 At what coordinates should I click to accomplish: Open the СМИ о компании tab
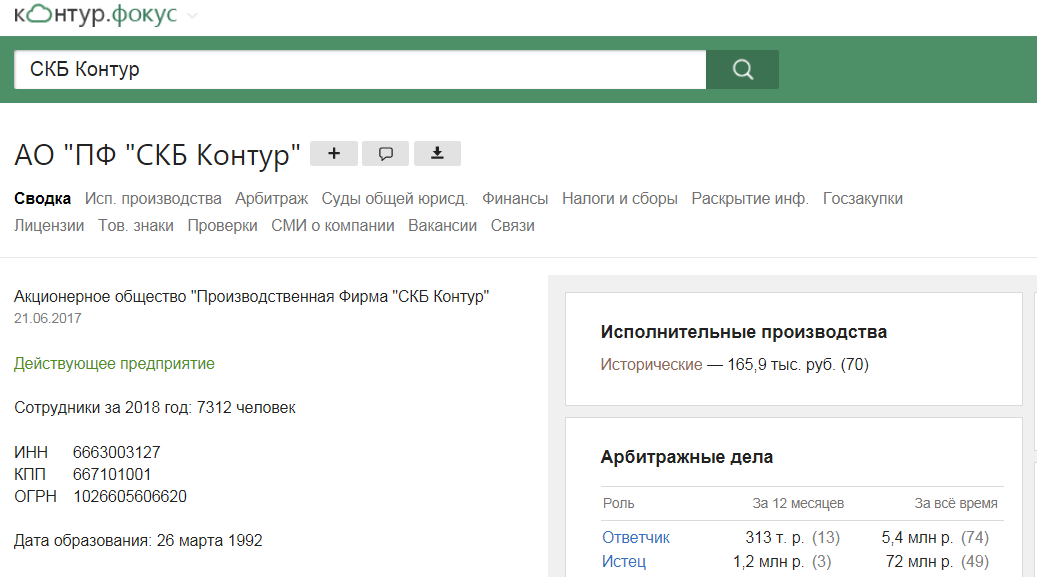[x=333, y=226]
